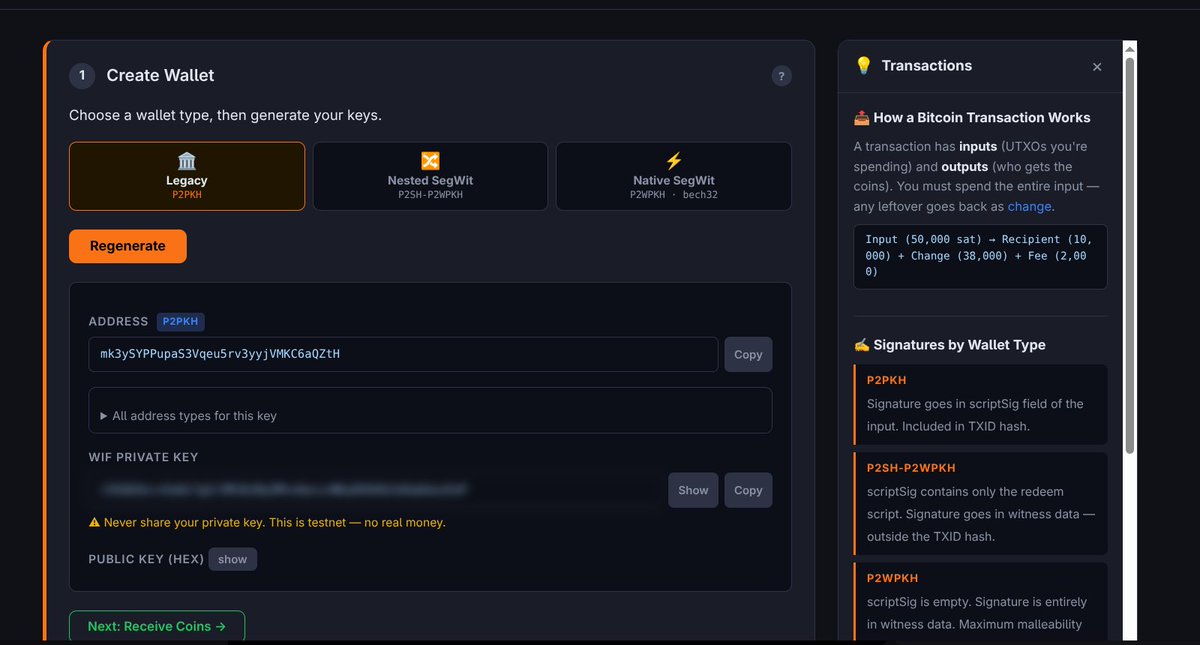Click the shuffle arrows icon on Nested SegWit
The image size is (1200, 645).
pos(430,161)
